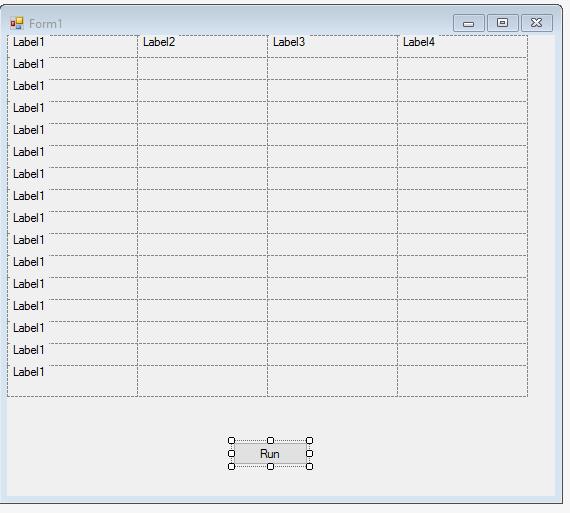This screenshot has height=513, width=570.
Task: Select the Label3 header label
Action: pos(289,42)
